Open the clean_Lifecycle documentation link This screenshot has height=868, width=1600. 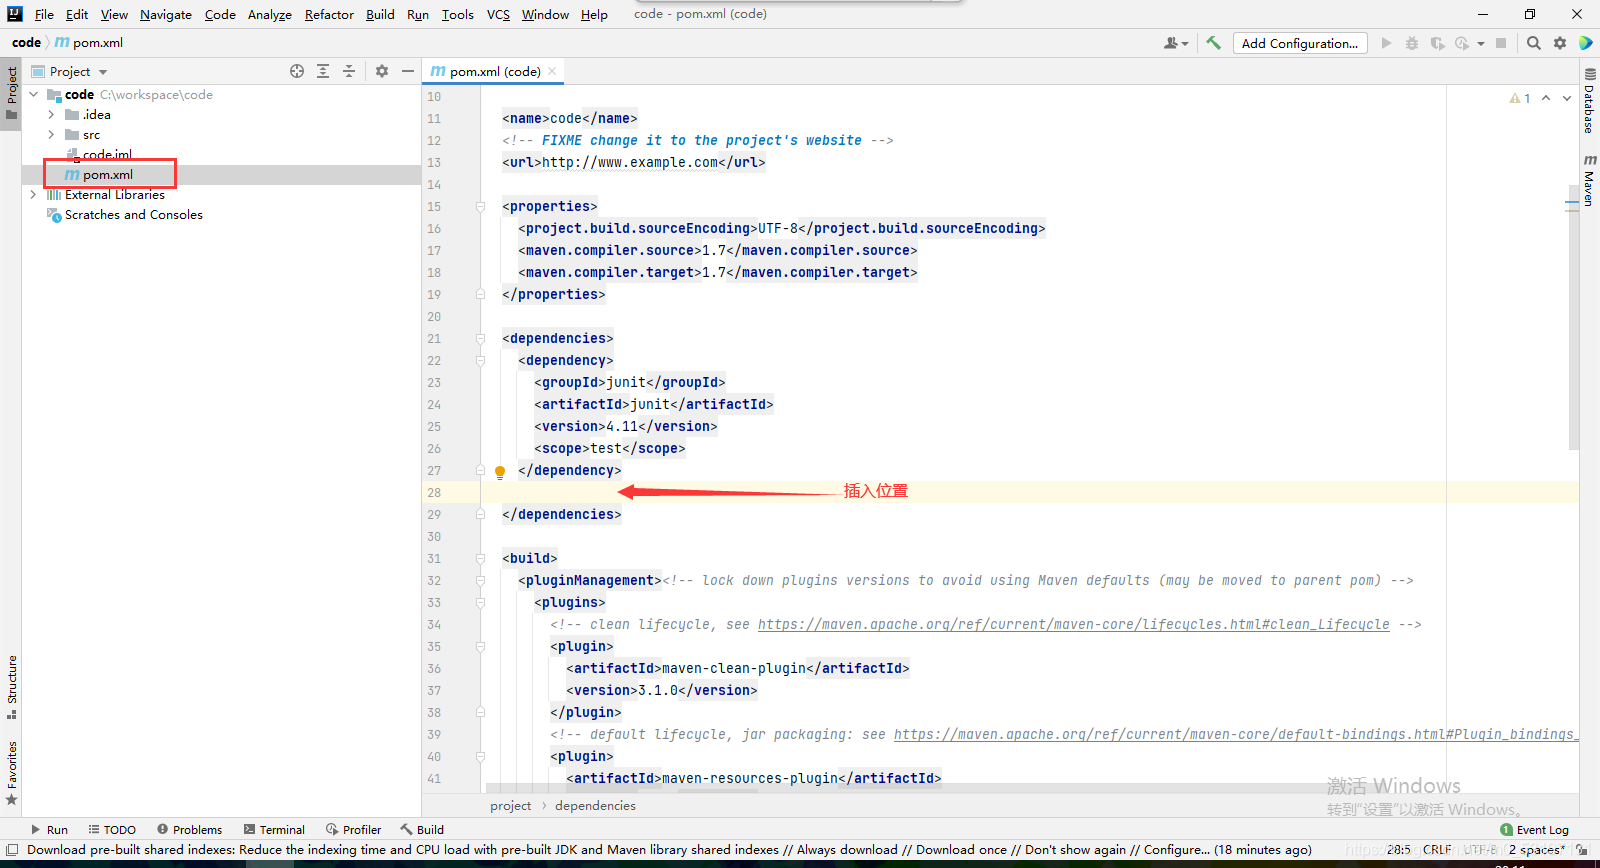[1073, 625]
